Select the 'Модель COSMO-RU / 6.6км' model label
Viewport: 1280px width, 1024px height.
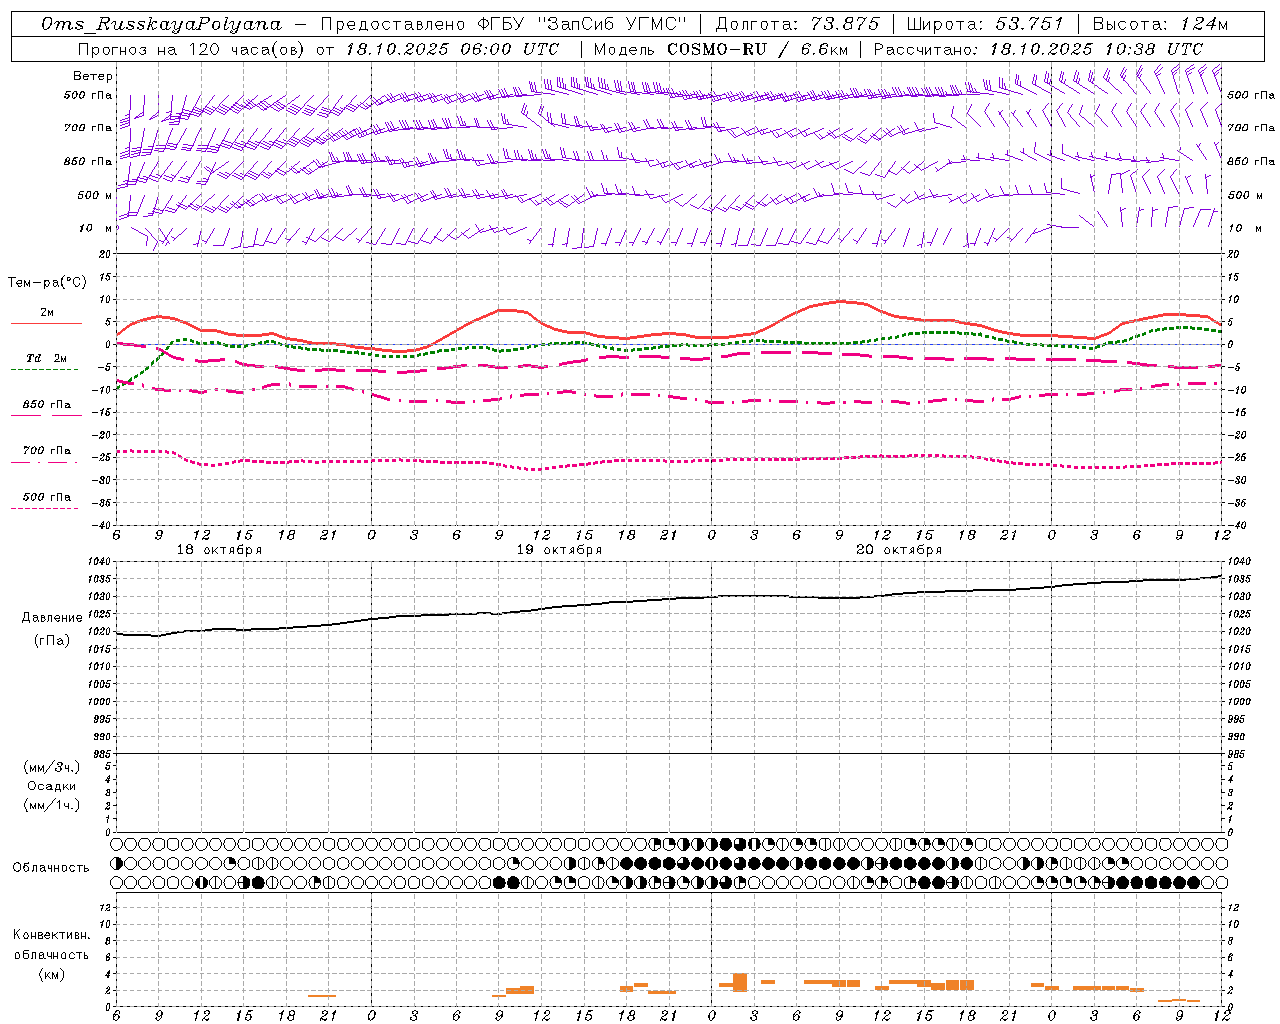720,49
